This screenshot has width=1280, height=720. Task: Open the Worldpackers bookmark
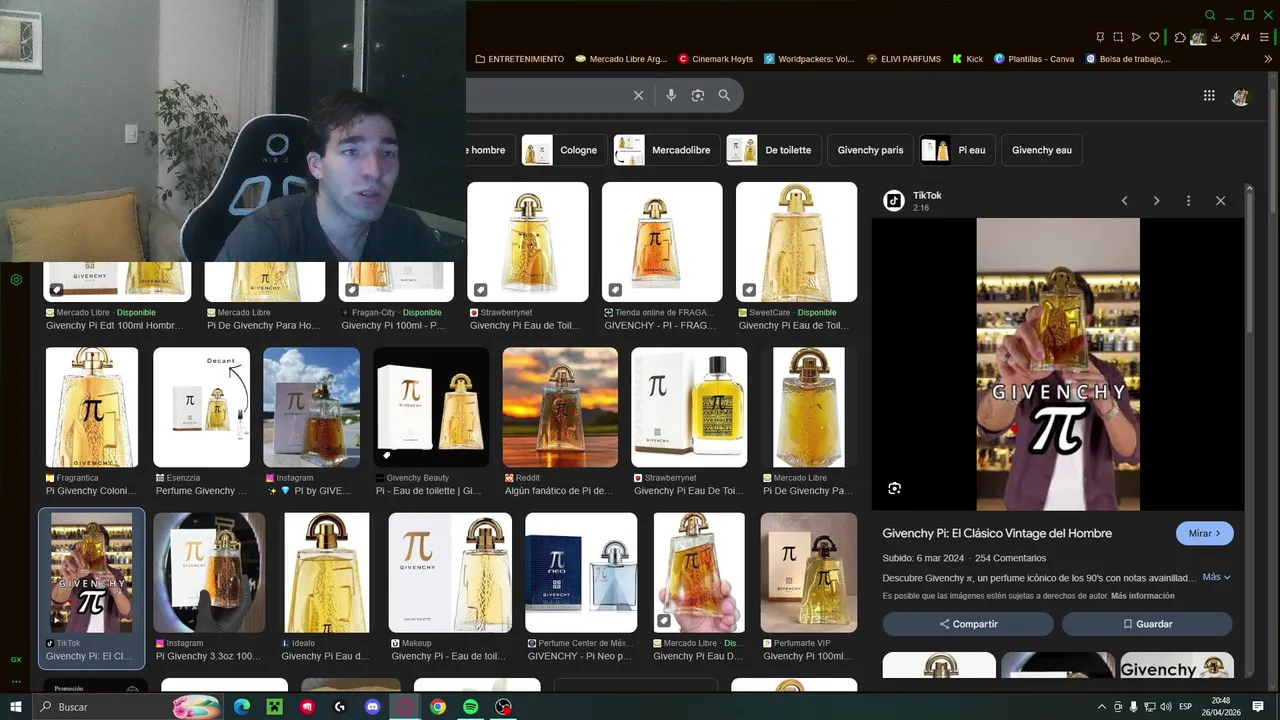tap(810, 59)
